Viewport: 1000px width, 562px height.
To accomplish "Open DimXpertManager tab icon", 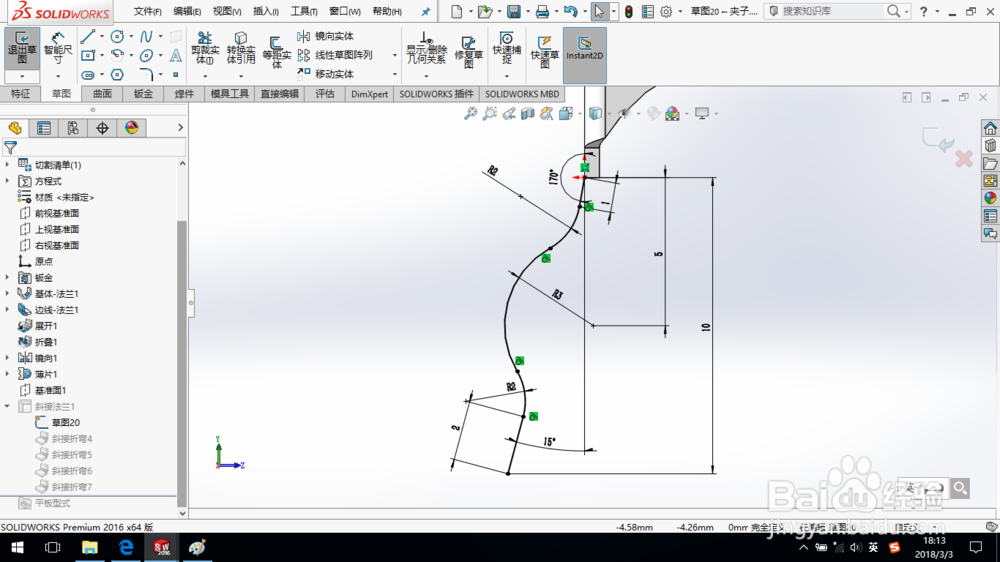I will click(x=102, y=128).
